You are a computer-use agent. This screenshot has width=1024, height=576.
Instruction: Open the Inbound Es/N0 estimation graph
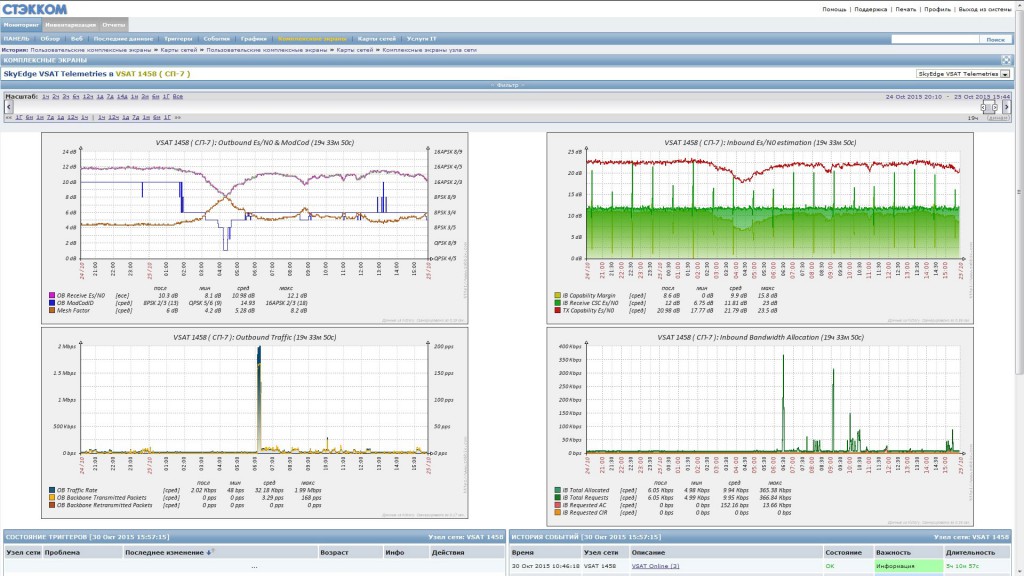point(760,228)
